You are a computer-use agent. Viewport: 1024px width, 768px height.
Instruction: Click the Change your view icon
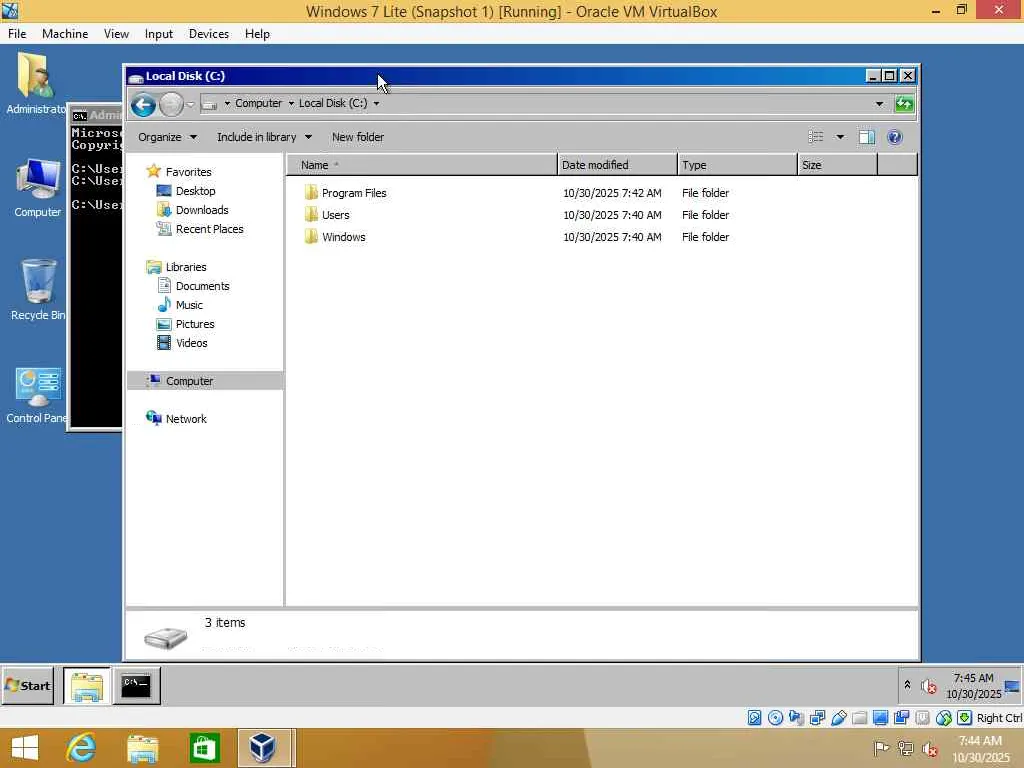[x=816, y=137]
